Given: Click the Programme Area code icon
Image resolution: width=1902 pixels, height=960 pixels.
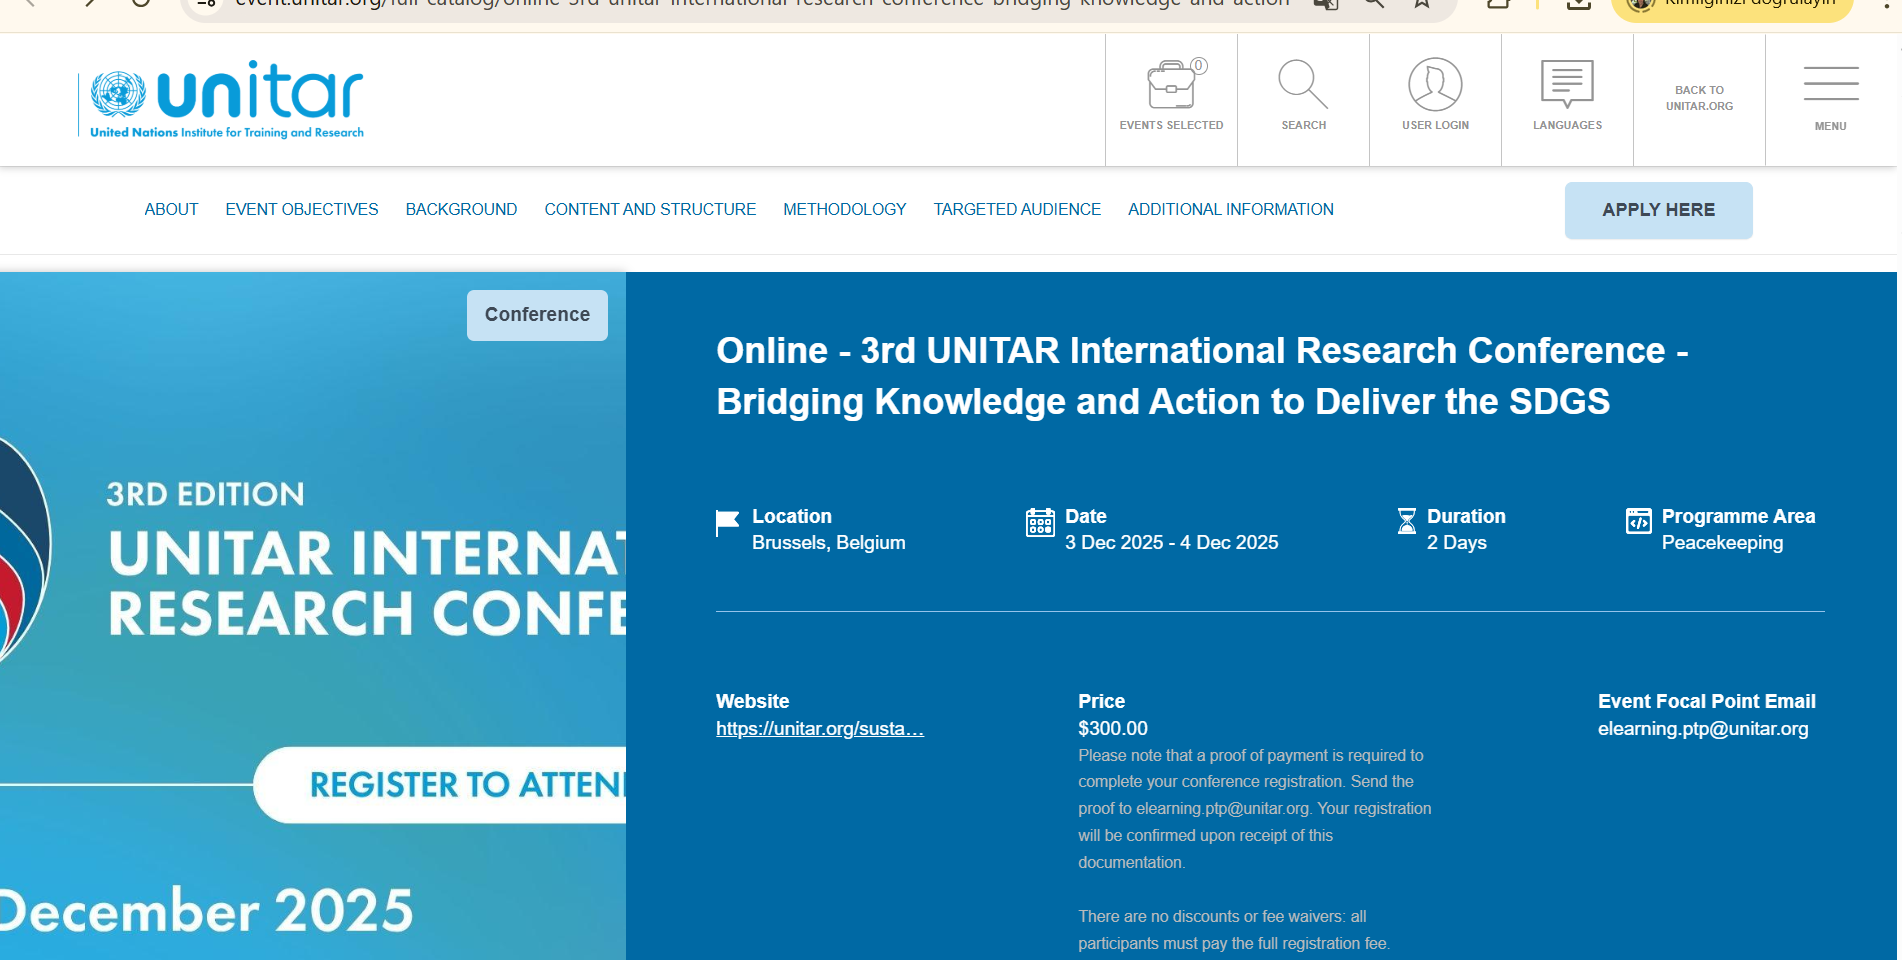Looking at the screenshot, I should [1639, 521].
